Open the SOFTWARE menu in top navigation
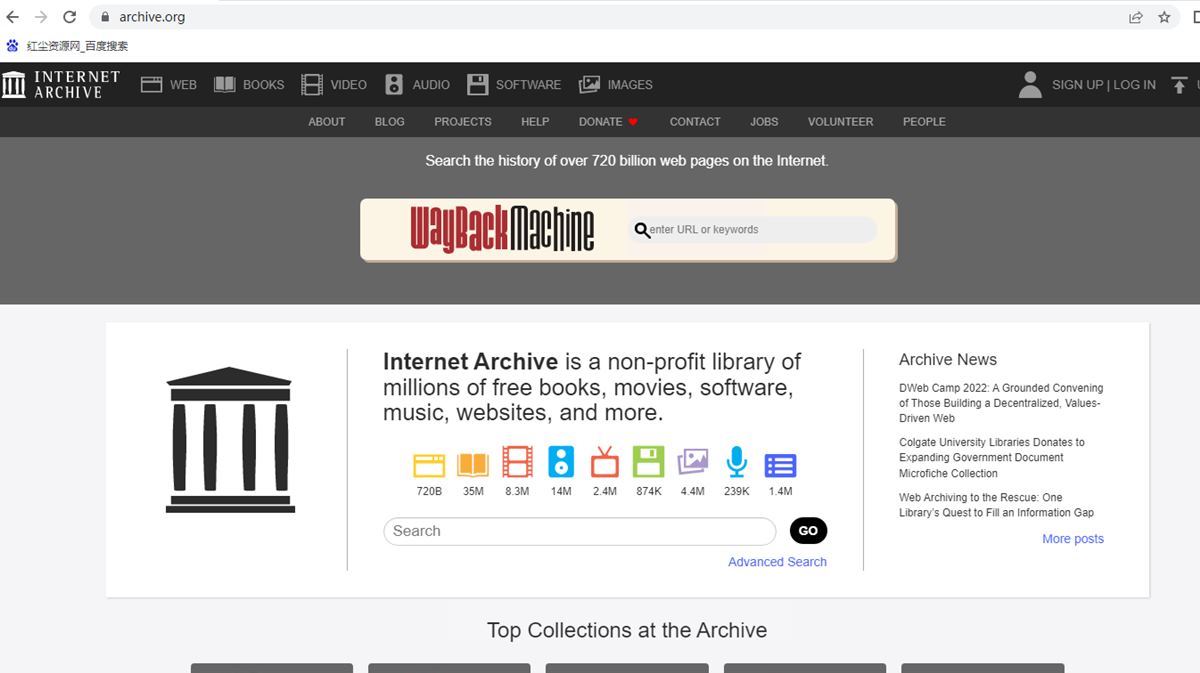Viewport: 1200px width, 673px height. pos(514,85)
